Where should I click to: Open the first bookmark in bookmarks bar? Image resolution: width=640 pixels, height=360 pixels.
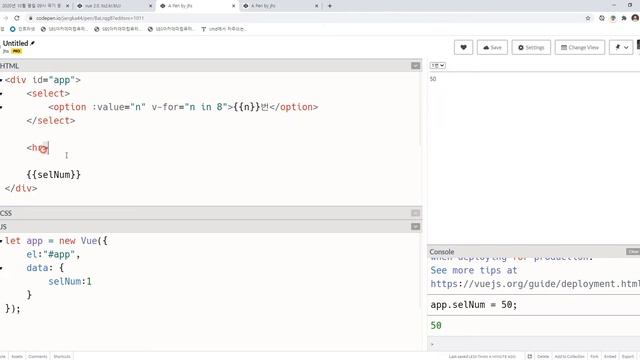[x=22, y=29]
